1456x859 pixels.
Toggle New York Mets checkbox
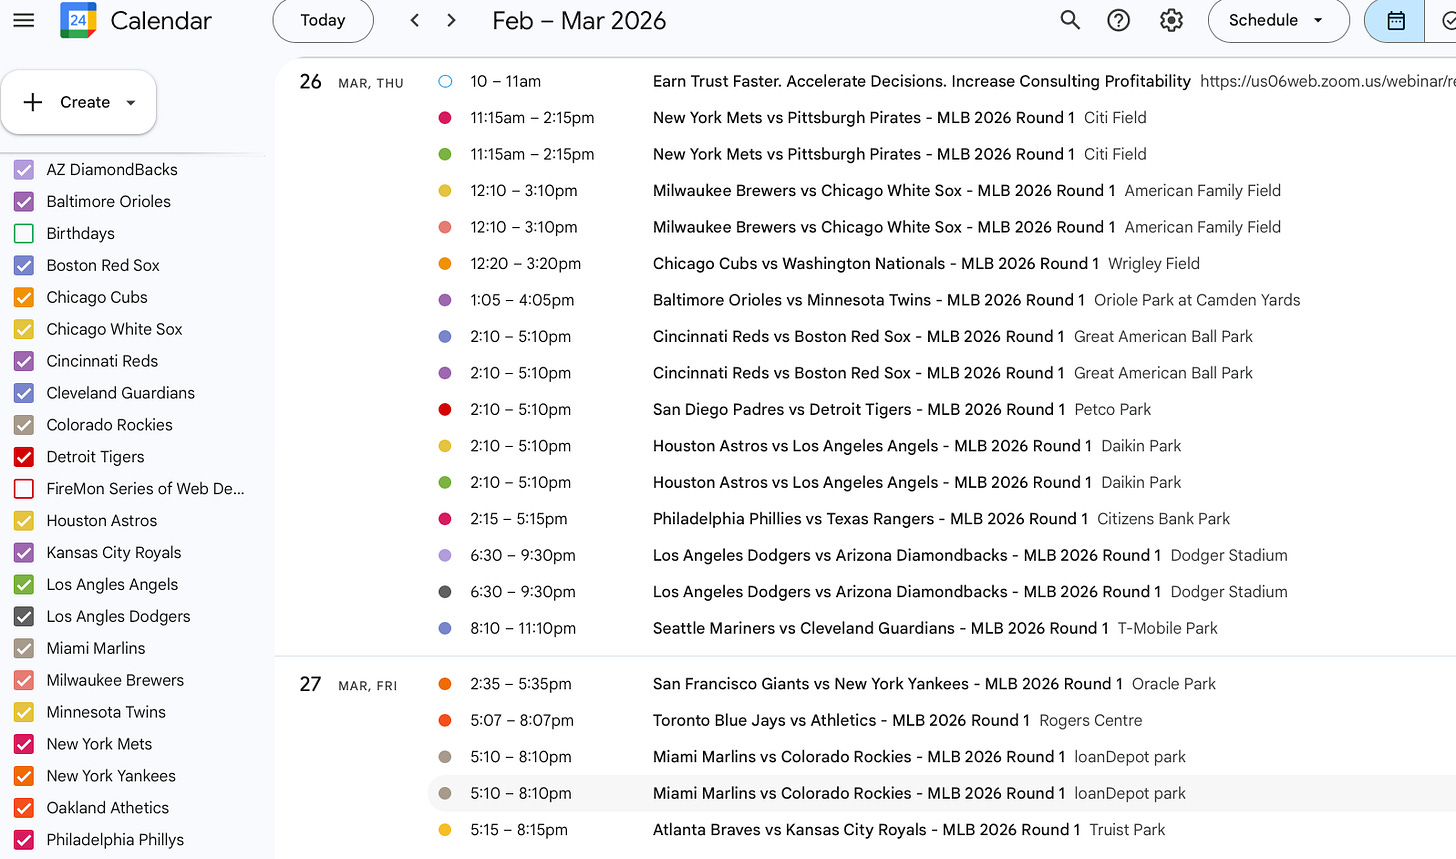pos(24,745)
